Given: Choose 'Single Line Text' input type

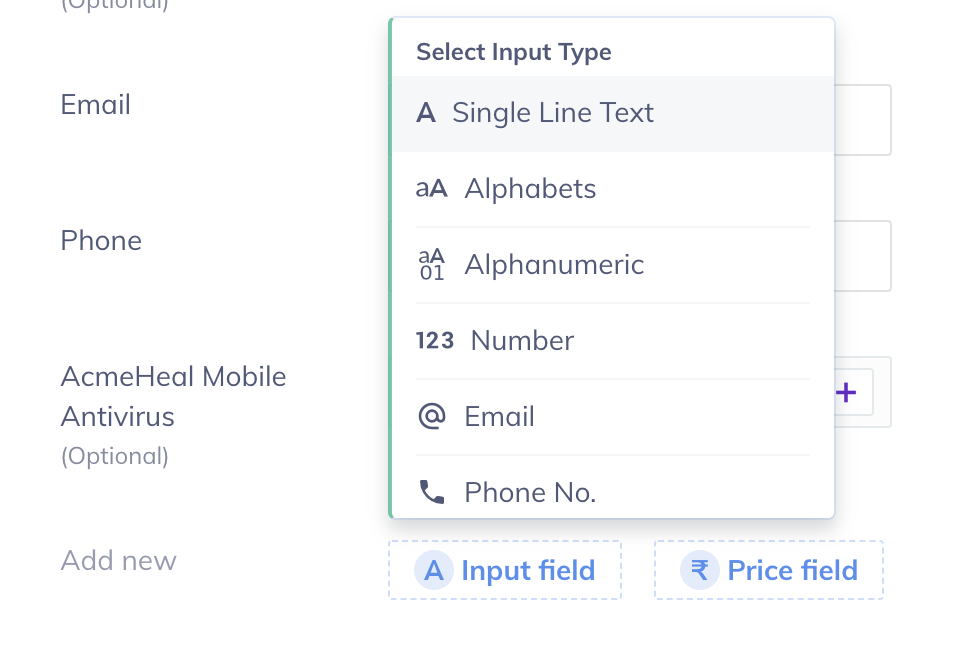Looking at the screenshot, I should coord(553,113).
